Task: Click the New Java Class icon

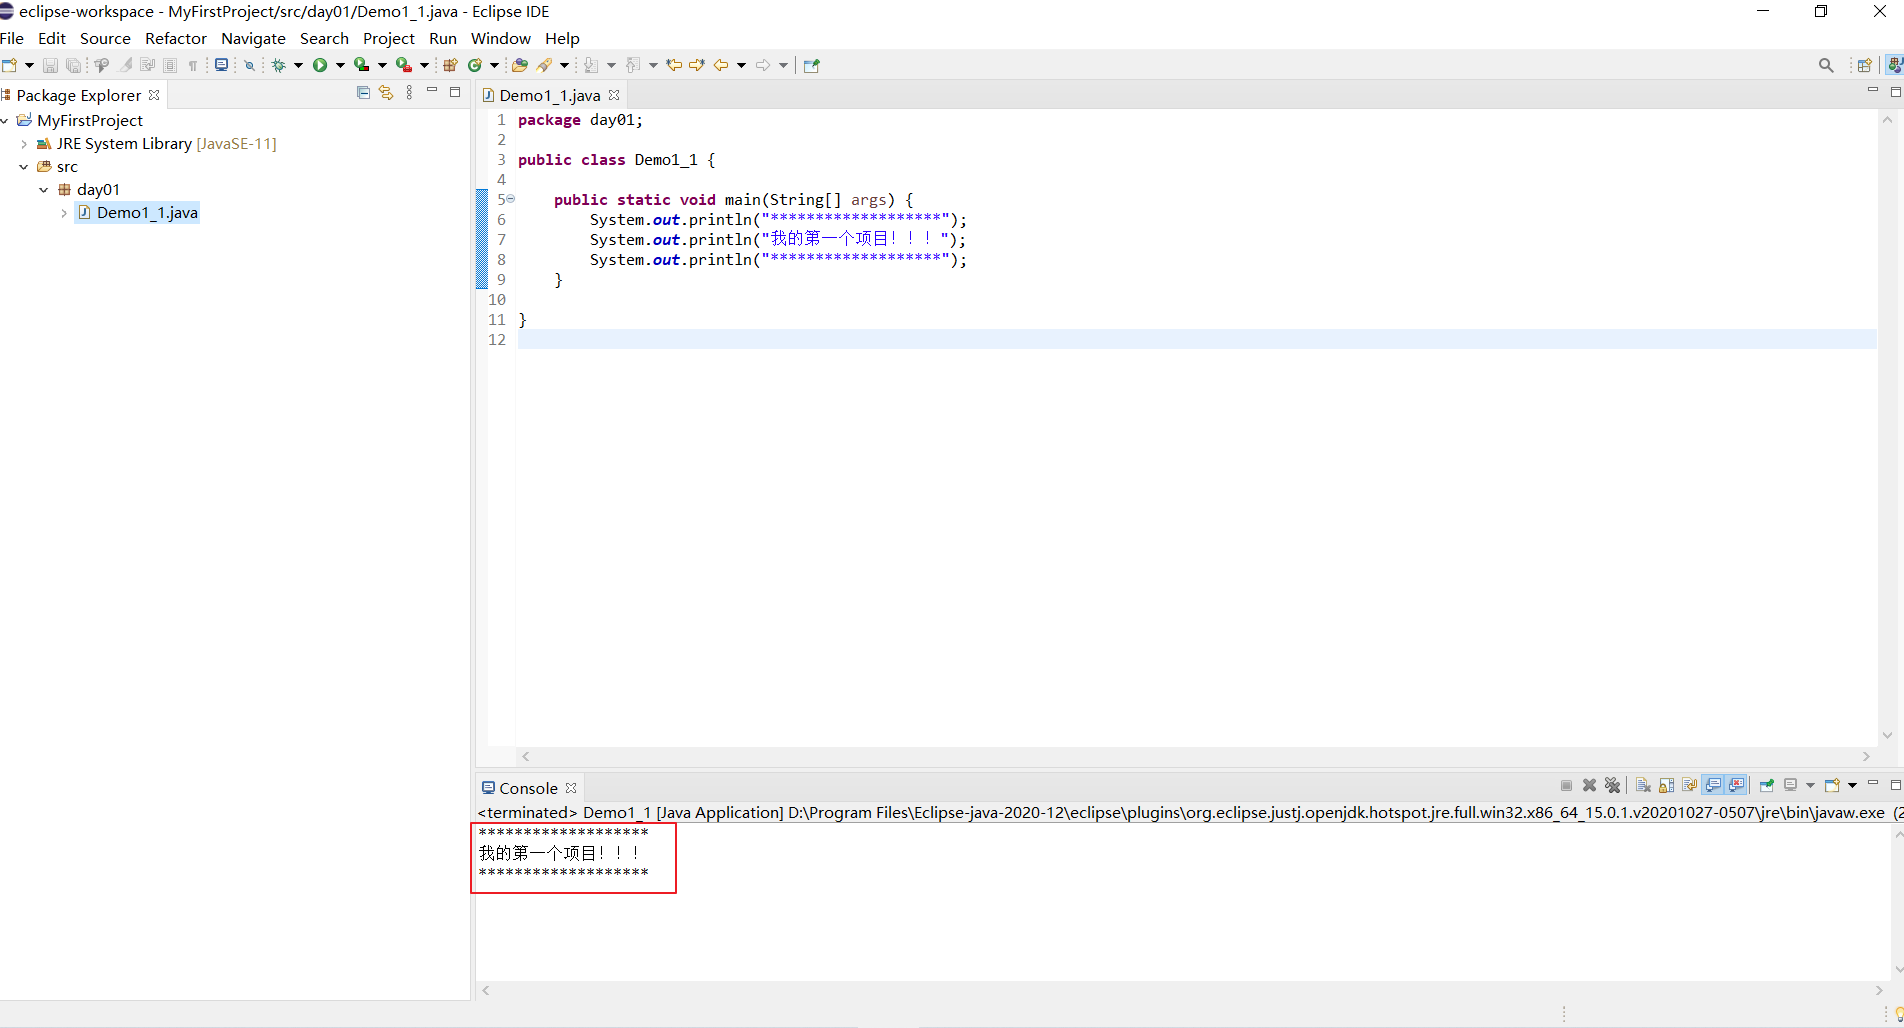Action: click(x=475, y=65)
